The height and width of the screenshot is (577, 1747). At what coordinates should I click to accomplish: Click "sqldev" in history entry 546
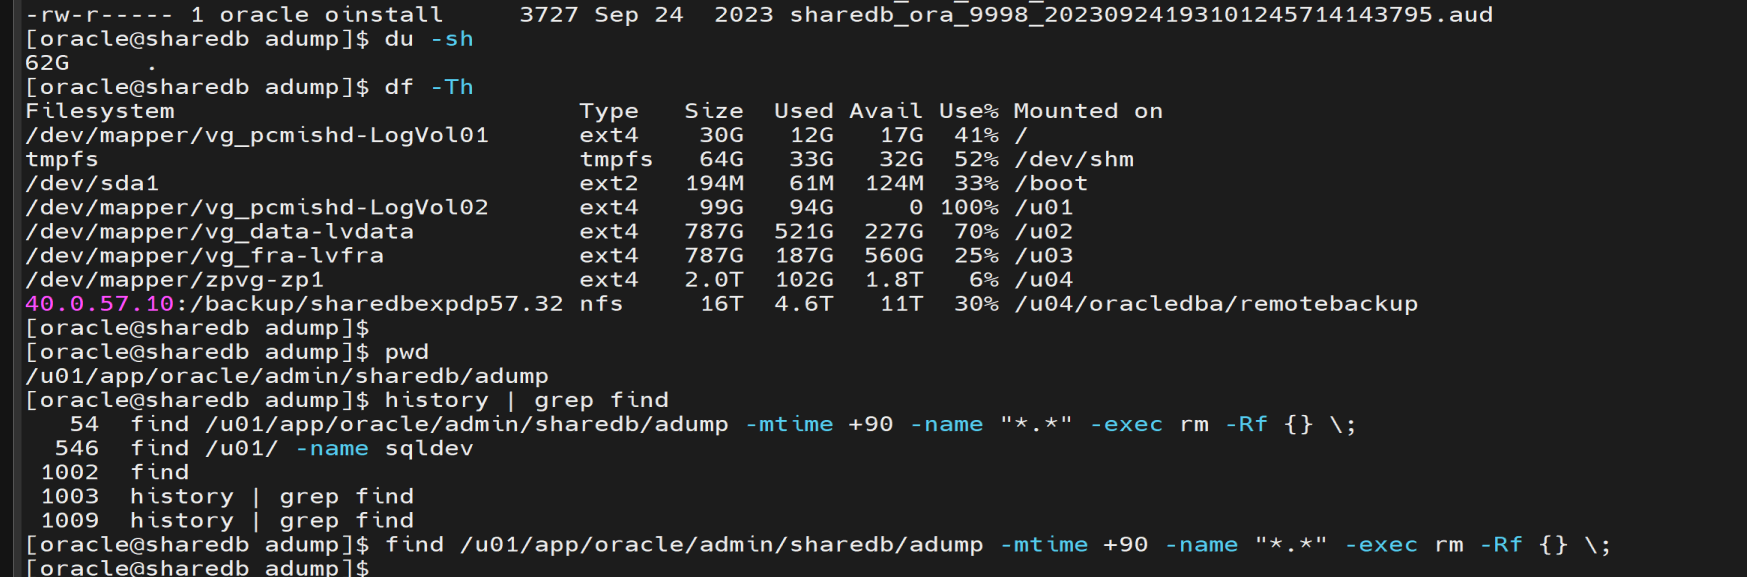(x=429, y=448)
